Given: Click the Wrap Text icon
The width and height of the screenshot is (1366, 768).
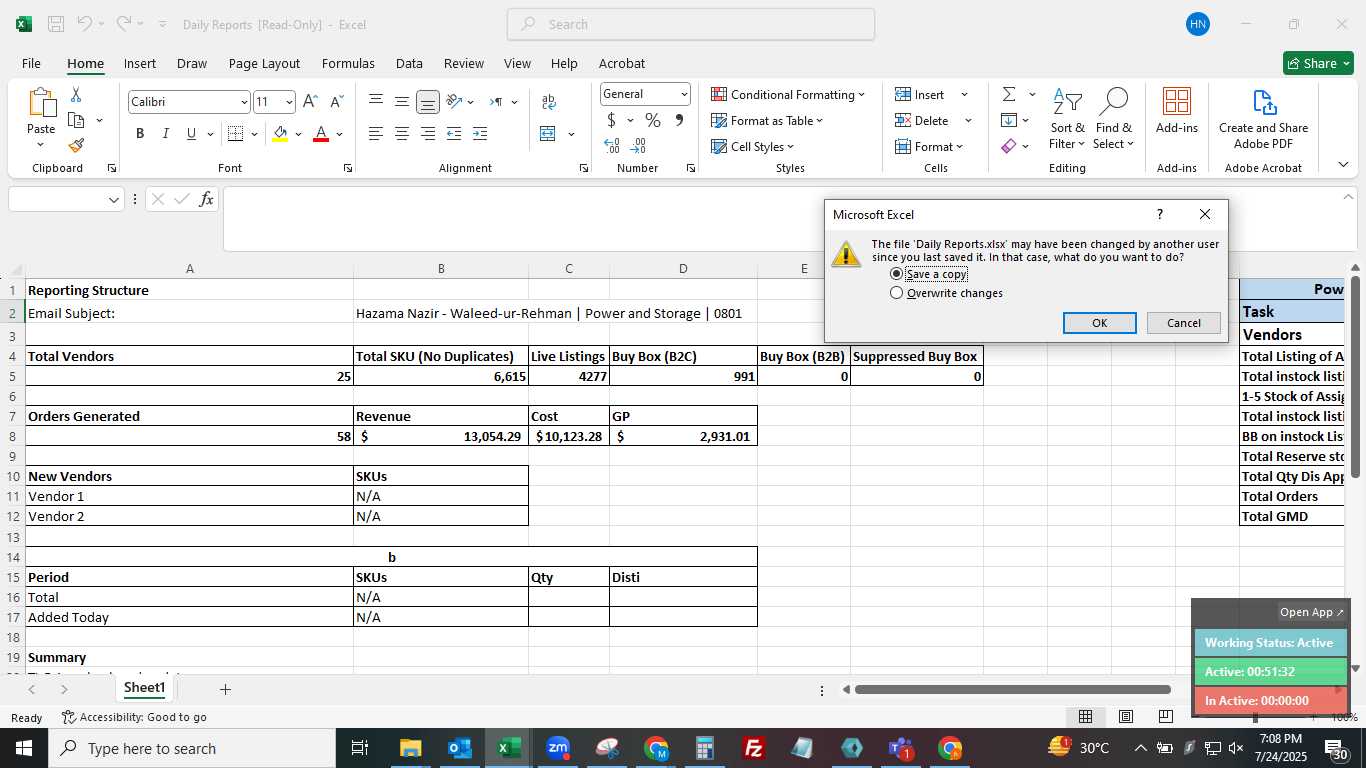Looking at the screenshot, I should click(548, 102).
